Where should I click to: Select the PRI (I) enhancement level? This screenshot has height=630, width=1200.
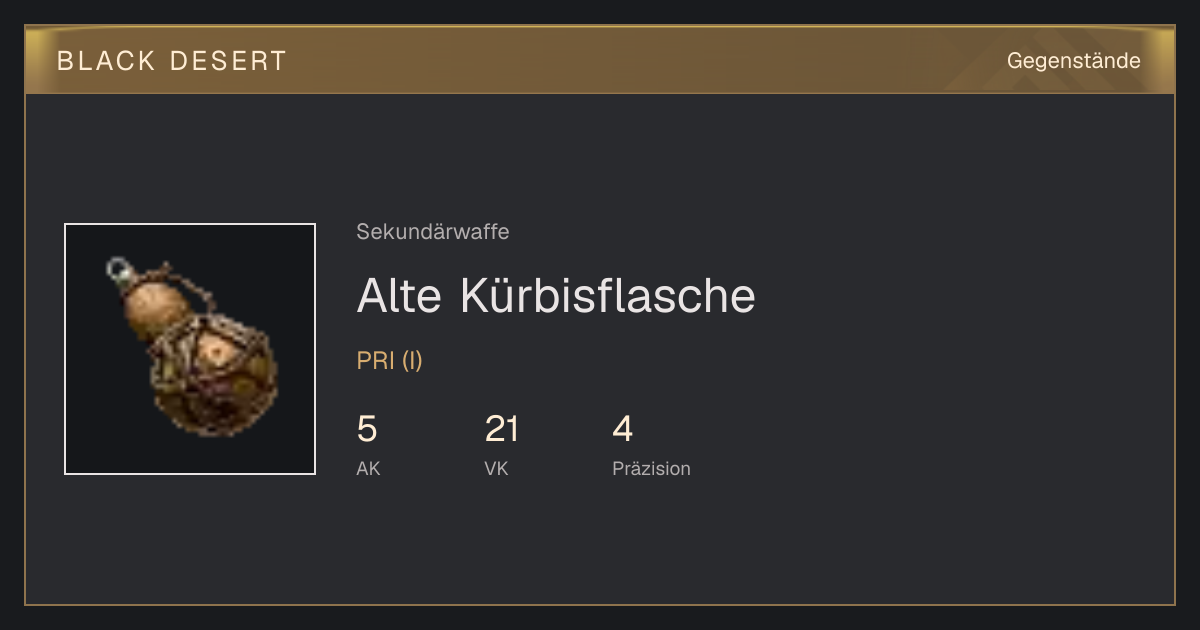coord(390,361)
